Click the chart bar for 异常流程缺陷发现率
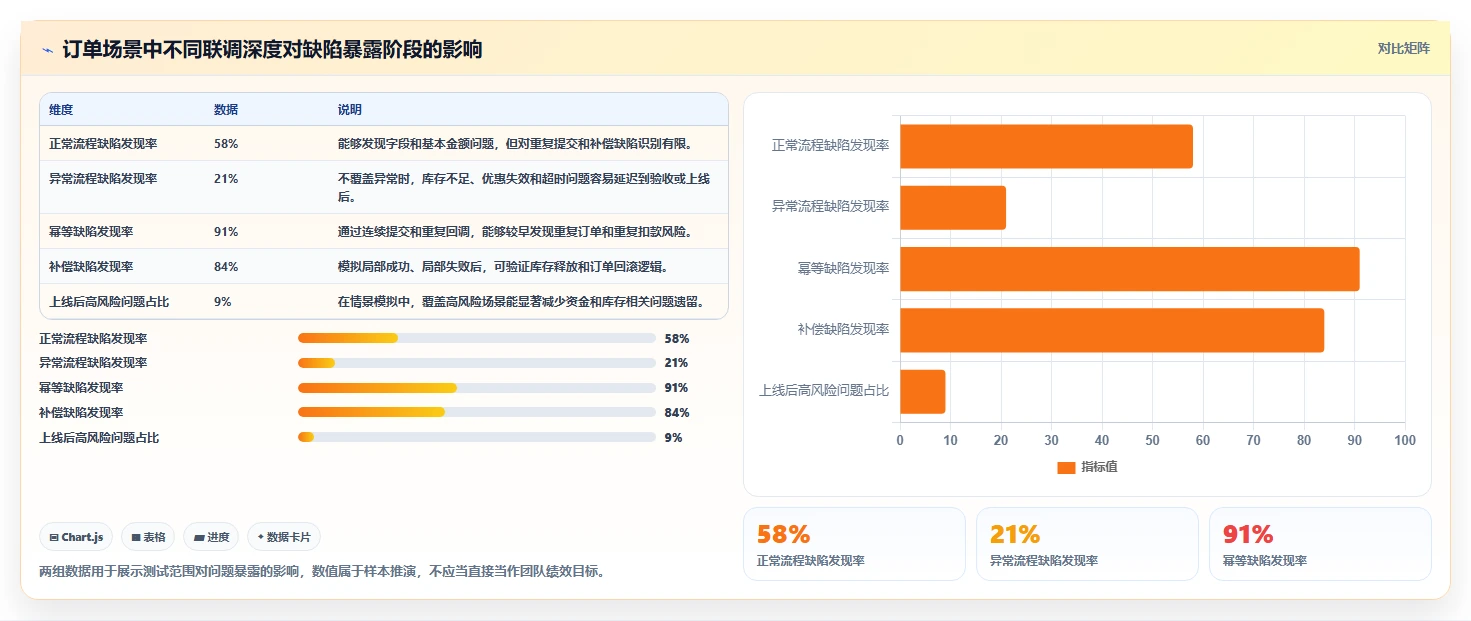The image size is (1471, 621). point(953,207)
